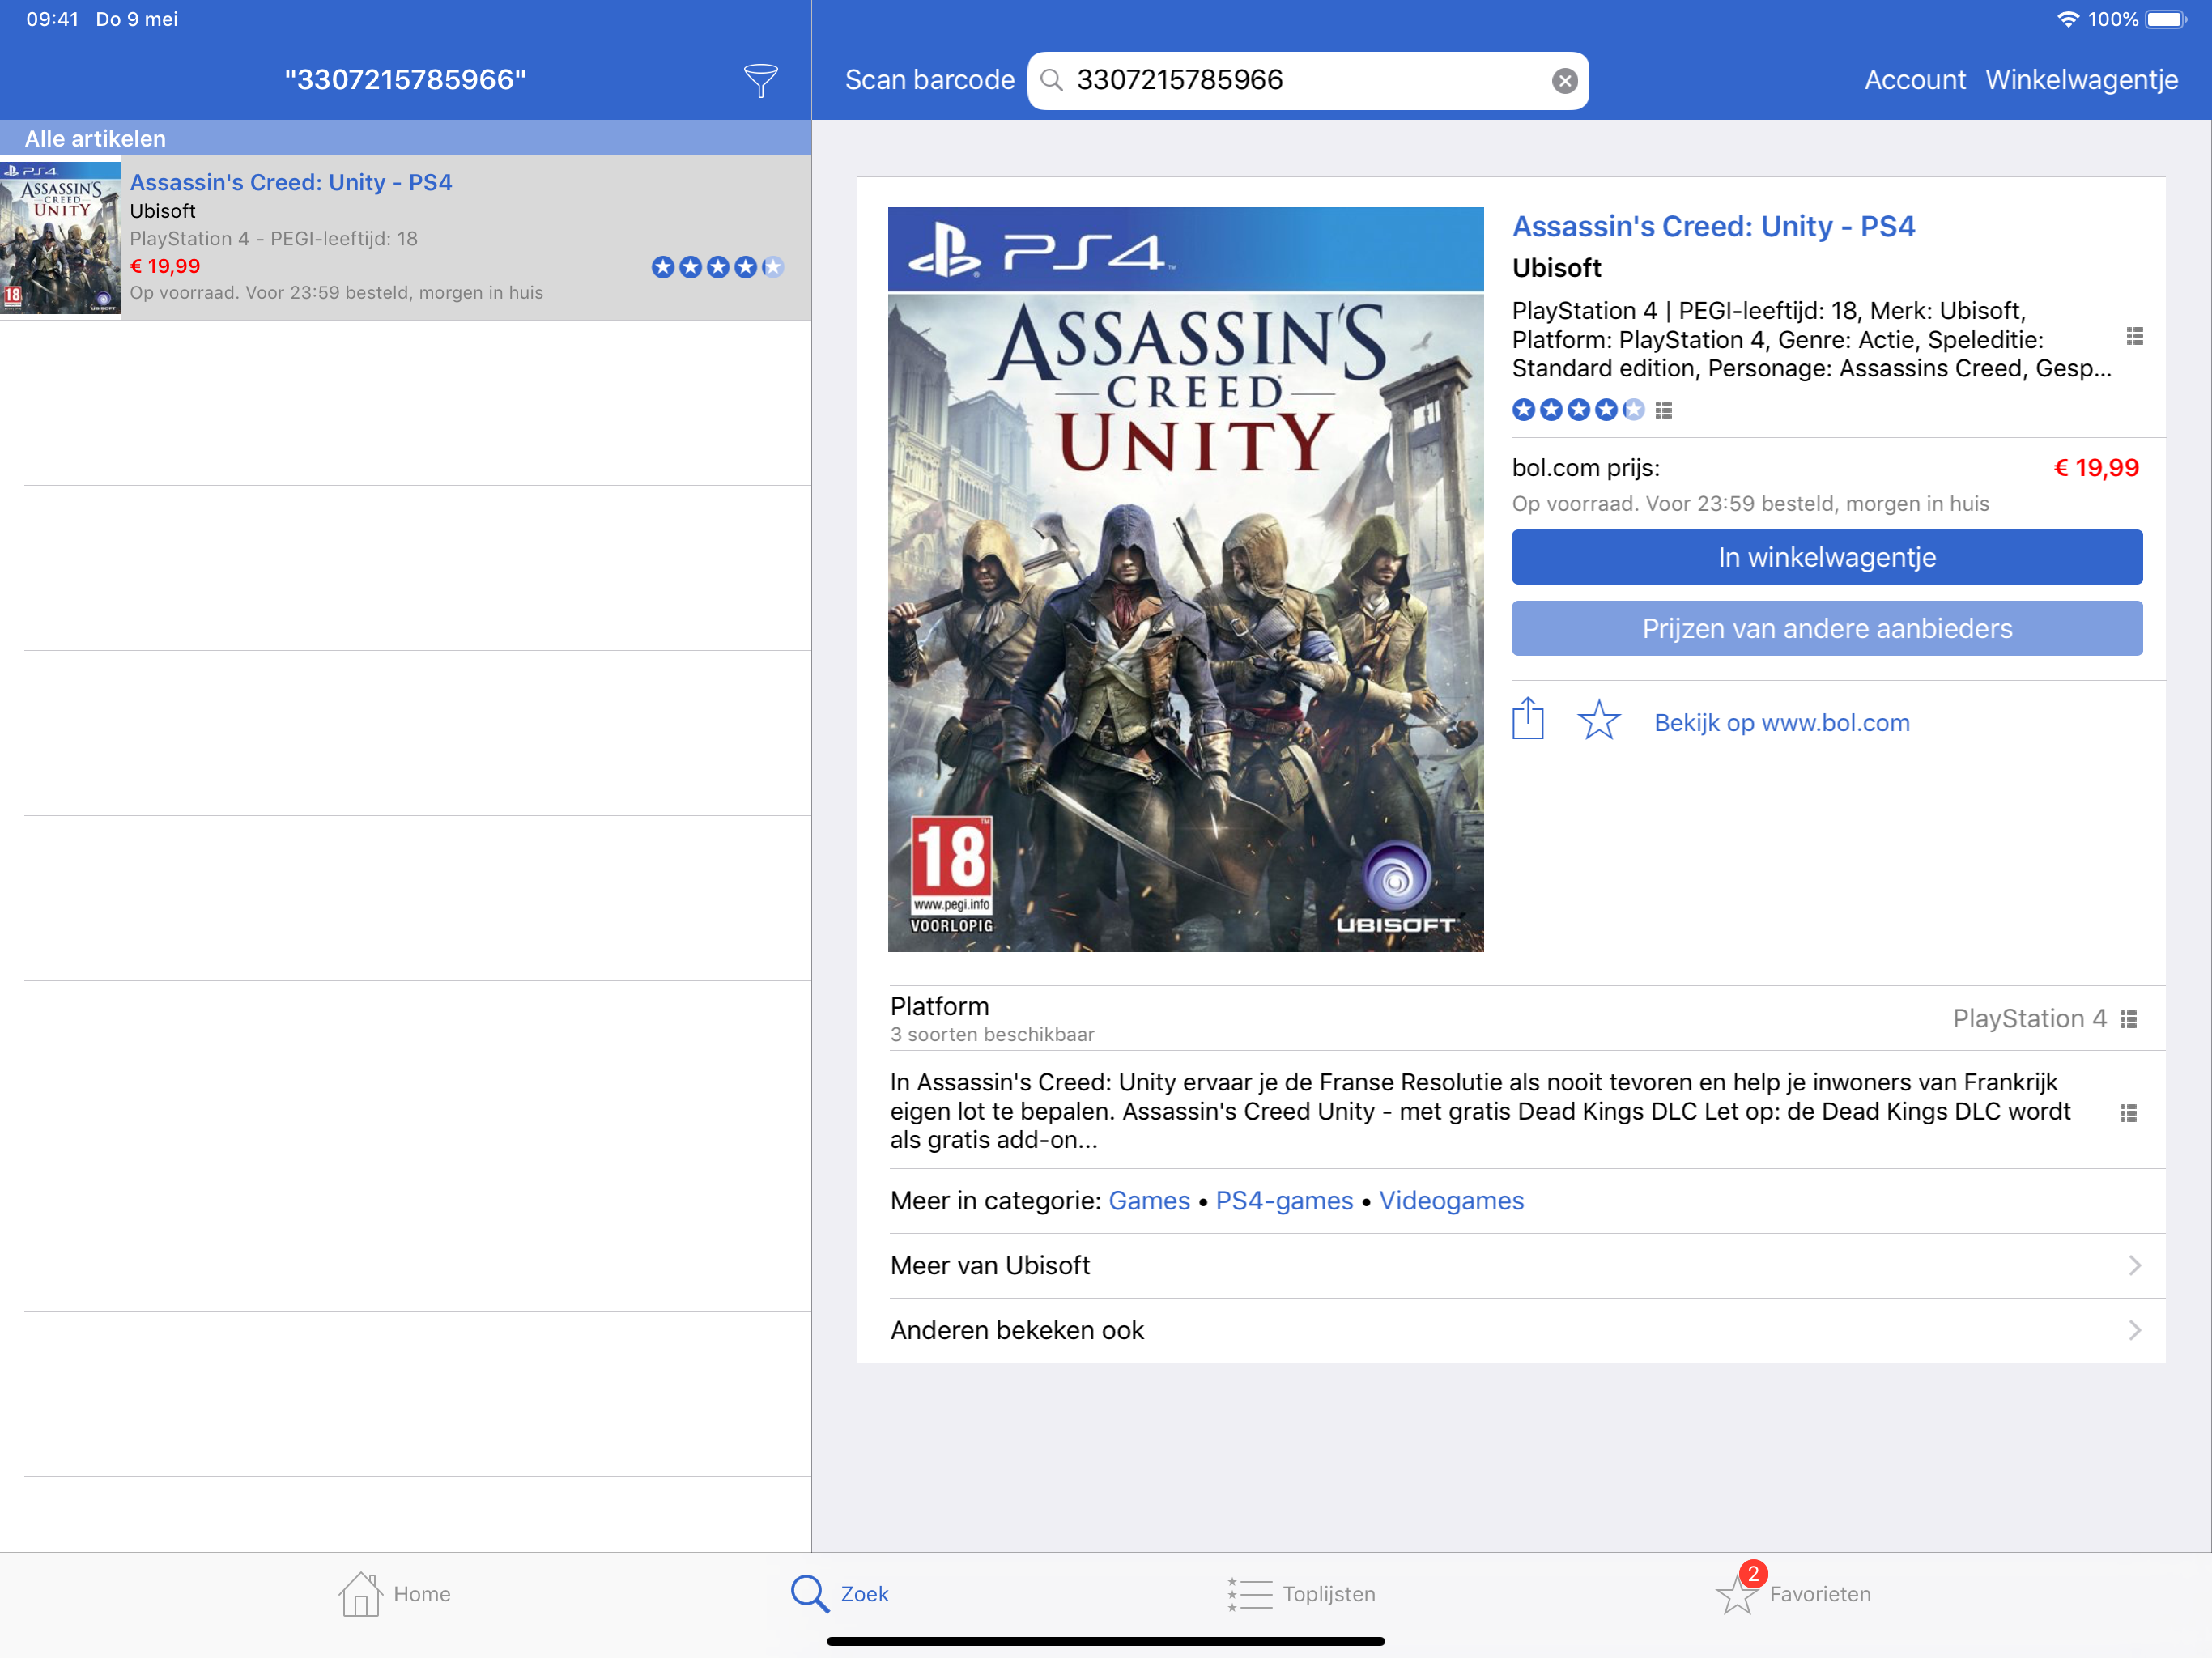Viewport: 2212px width, 1658px height.
Task: Open Bekijk op www.bol.com link
Action: click(x=1781, y=722)
